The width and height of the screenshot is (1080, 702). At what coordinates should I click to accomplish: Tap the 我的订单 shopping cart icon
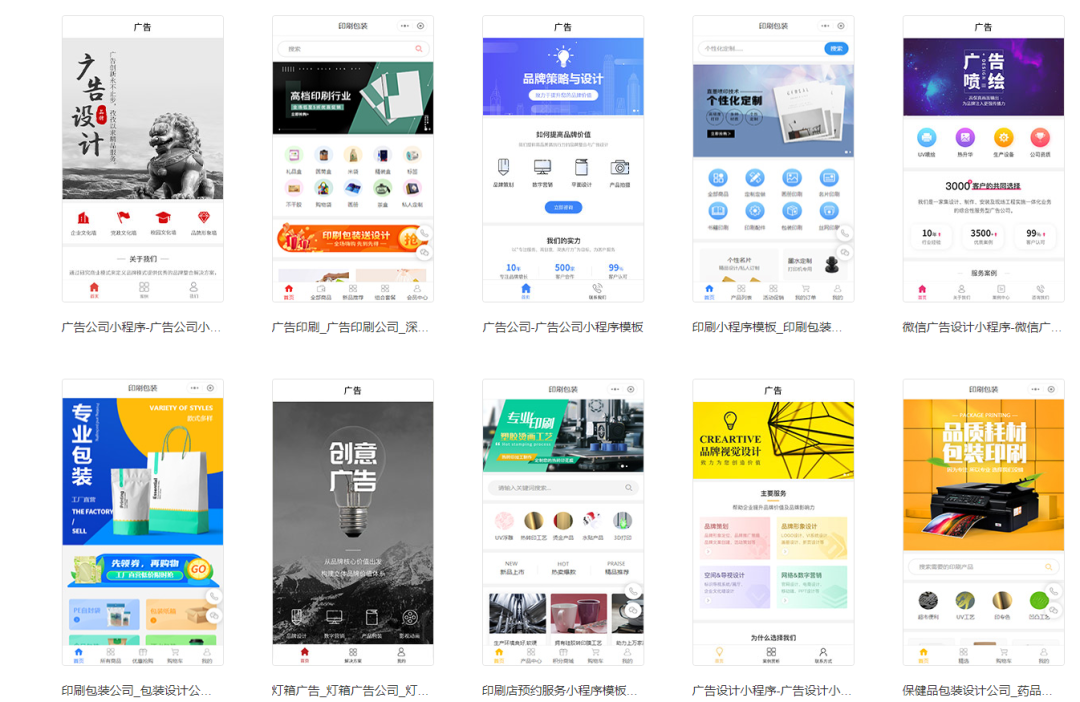tap(806, 289)
